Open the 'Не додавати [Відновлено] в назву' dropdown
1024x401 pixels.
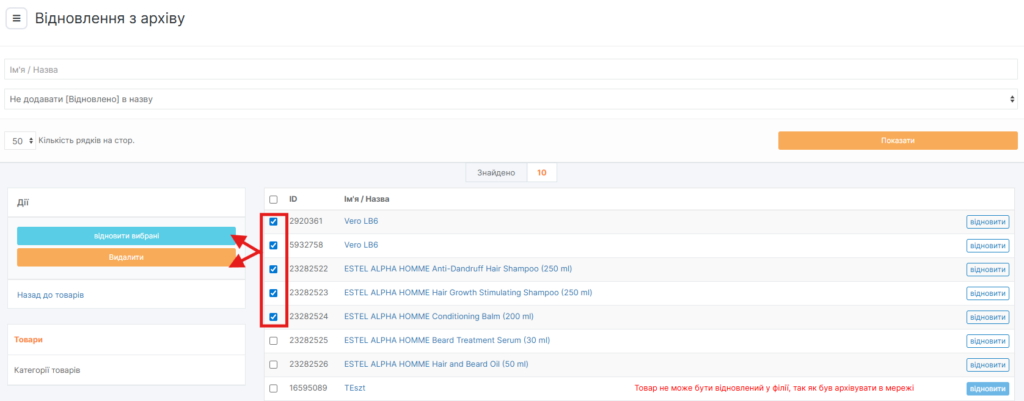(x=511, y=99)
